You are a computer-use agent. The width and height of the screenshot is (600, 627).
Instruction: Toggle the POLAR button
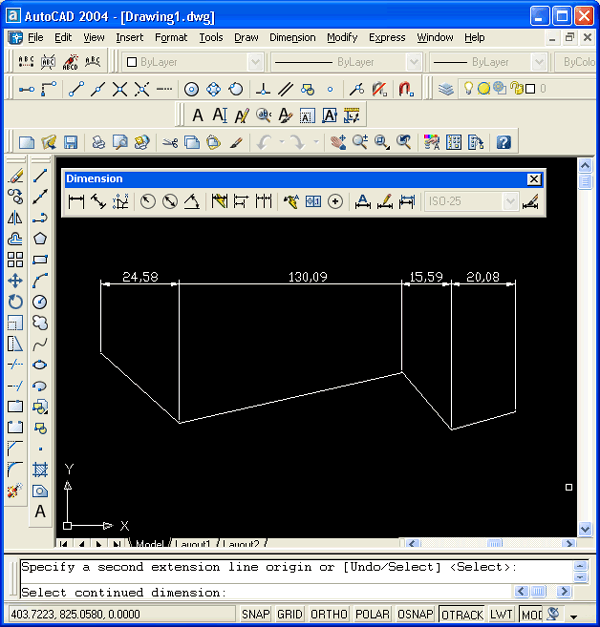372,614
